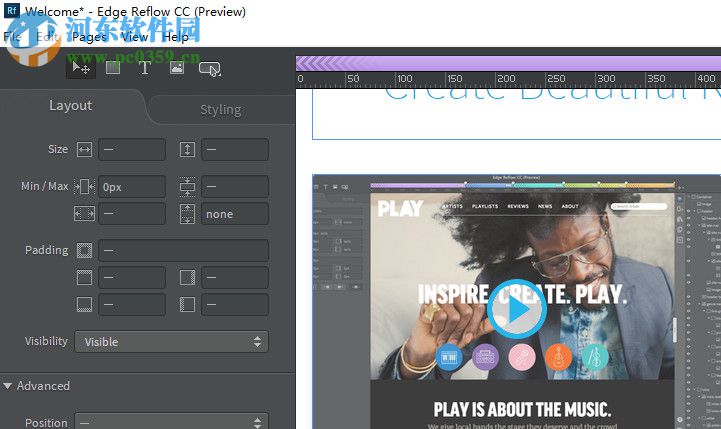Click the top padding input field

132,278
